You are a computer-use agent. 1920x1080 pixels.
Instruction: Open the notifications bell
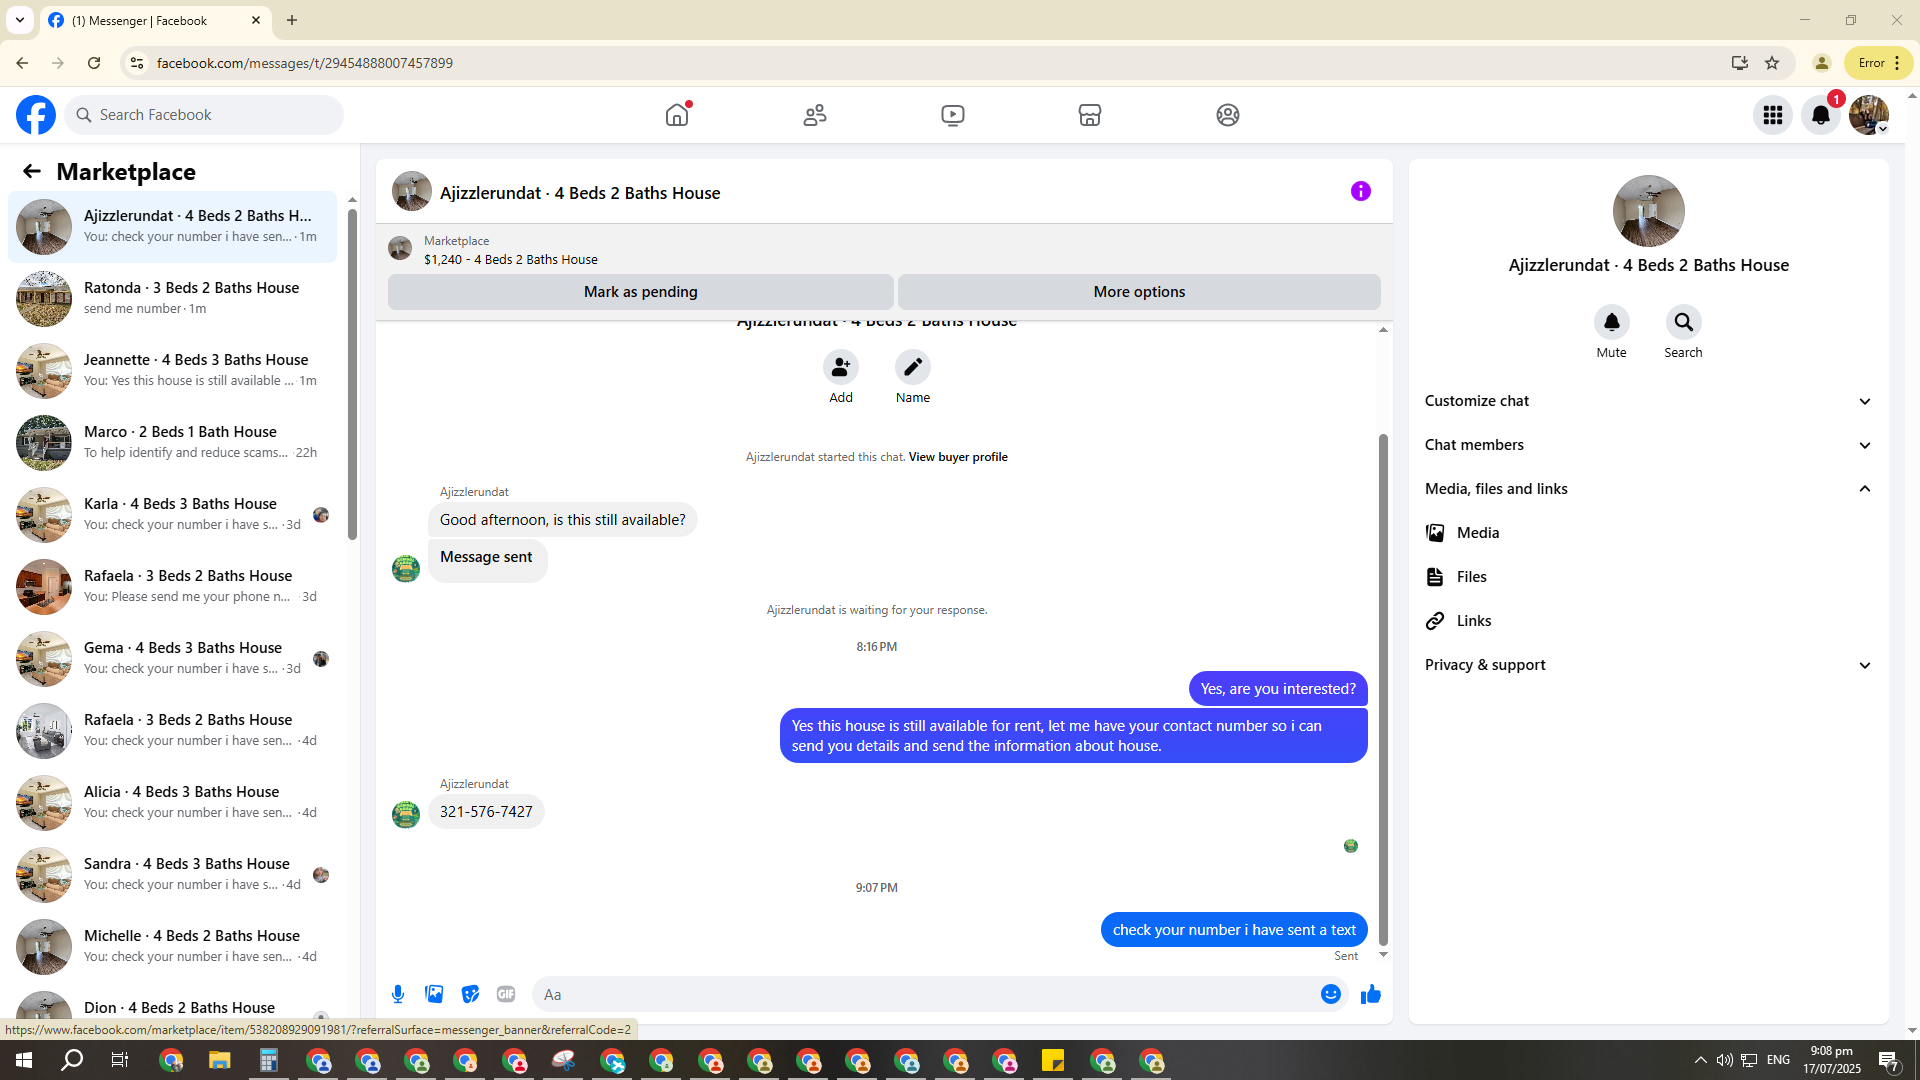pyautogui.click(x=1821, y=115)
